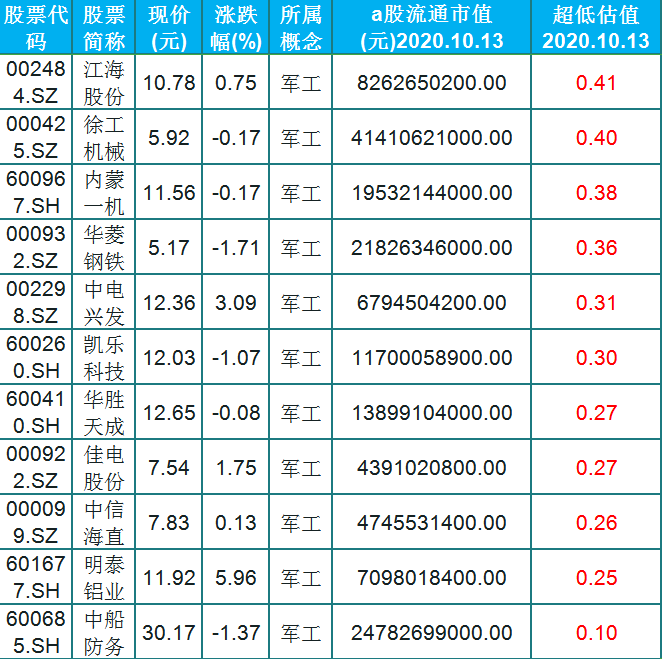Click stock name 江海股份
This screenshot has height=659, width=662.
pos(103,82)
